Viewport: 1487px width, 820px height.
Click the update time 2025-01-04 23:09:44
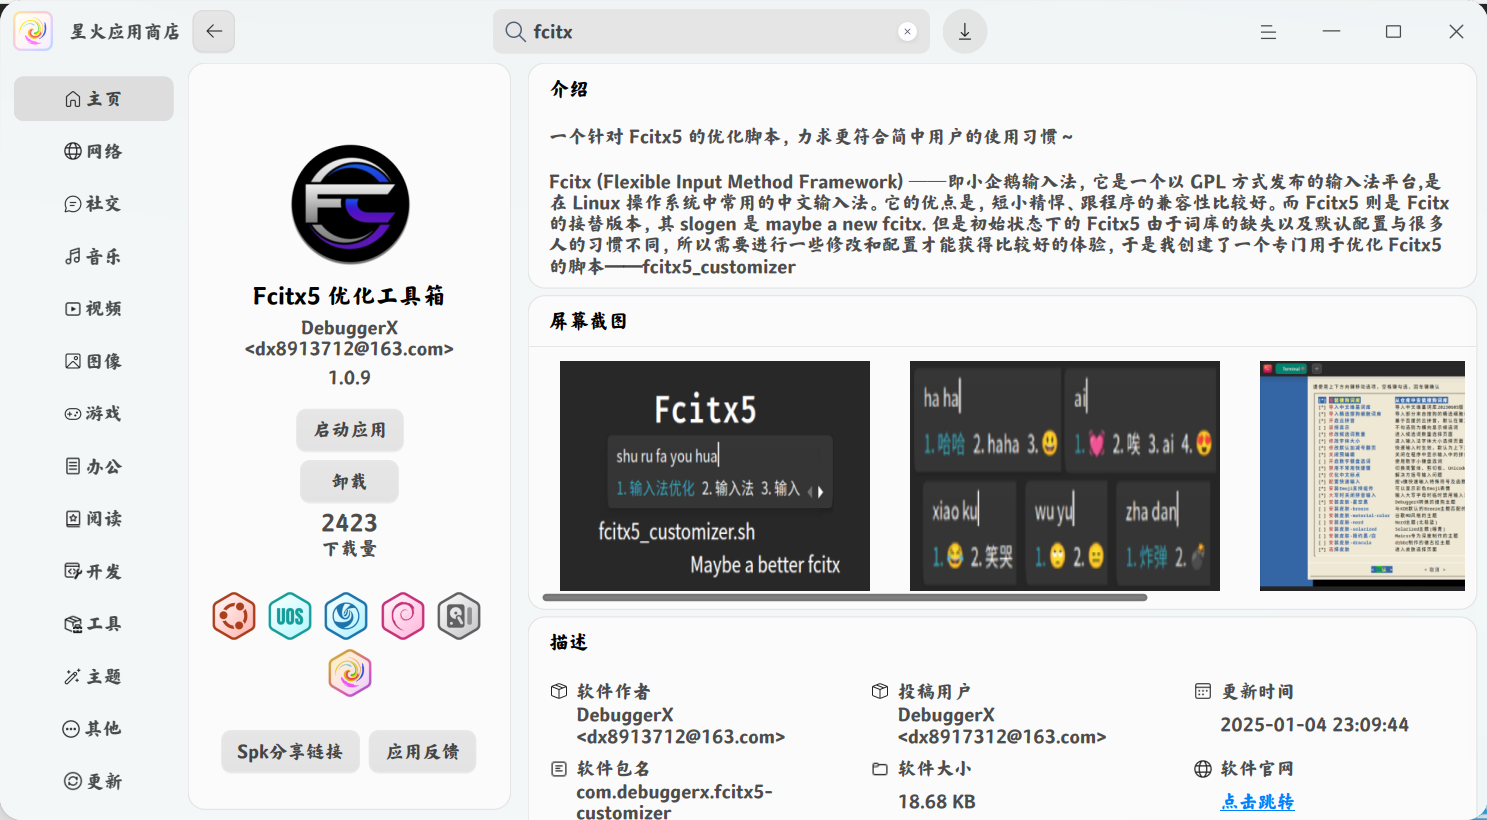(1314, 725)
